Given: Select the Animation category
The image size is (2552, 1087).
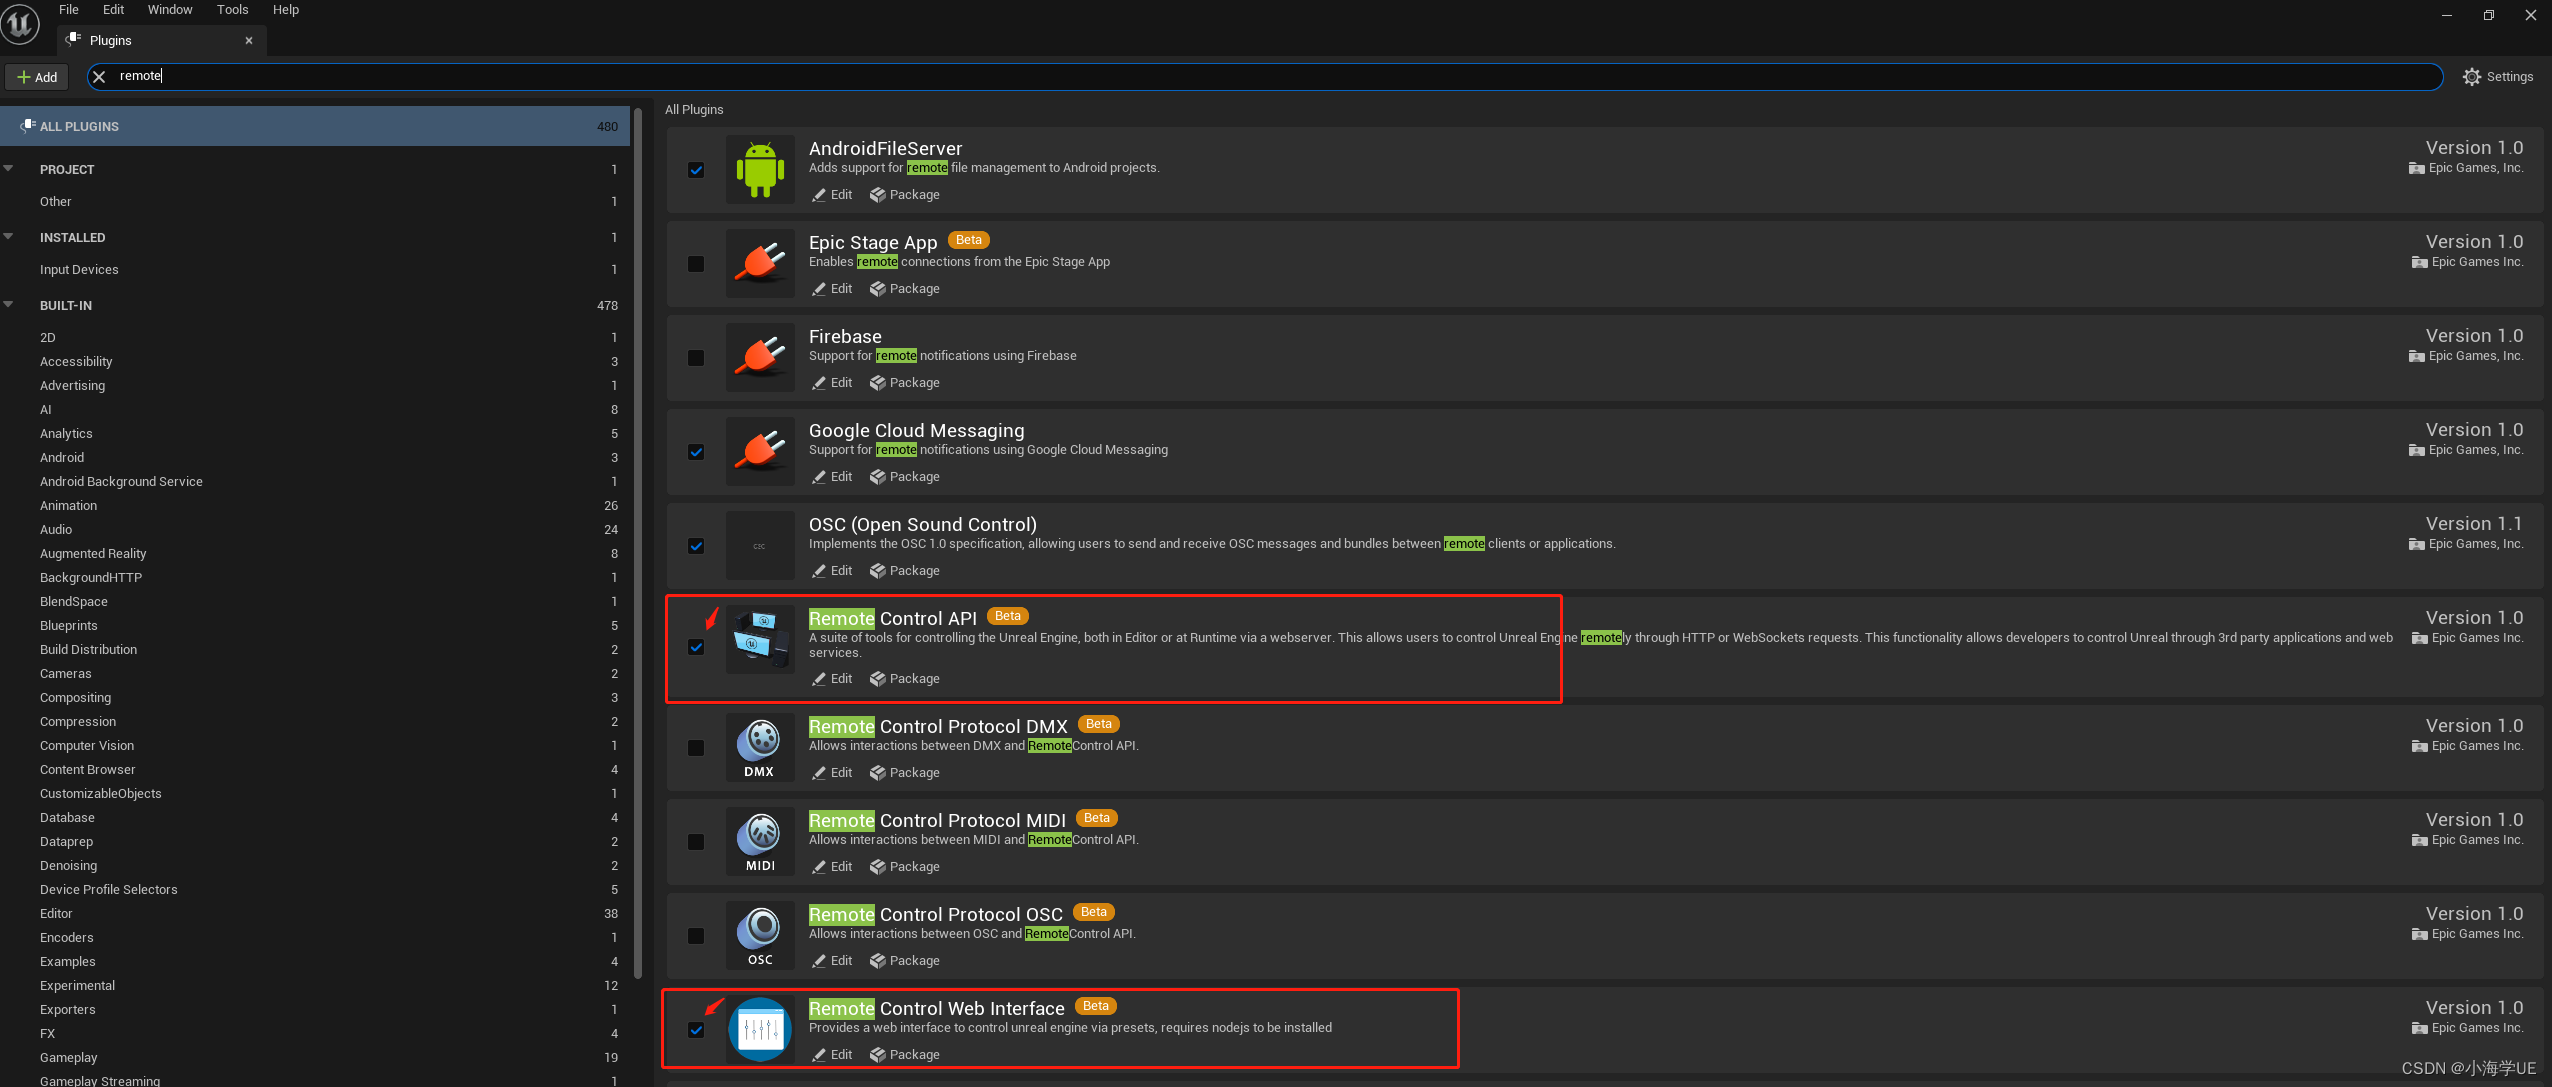Looking at the screenshot, I should [x=315, y=506].
